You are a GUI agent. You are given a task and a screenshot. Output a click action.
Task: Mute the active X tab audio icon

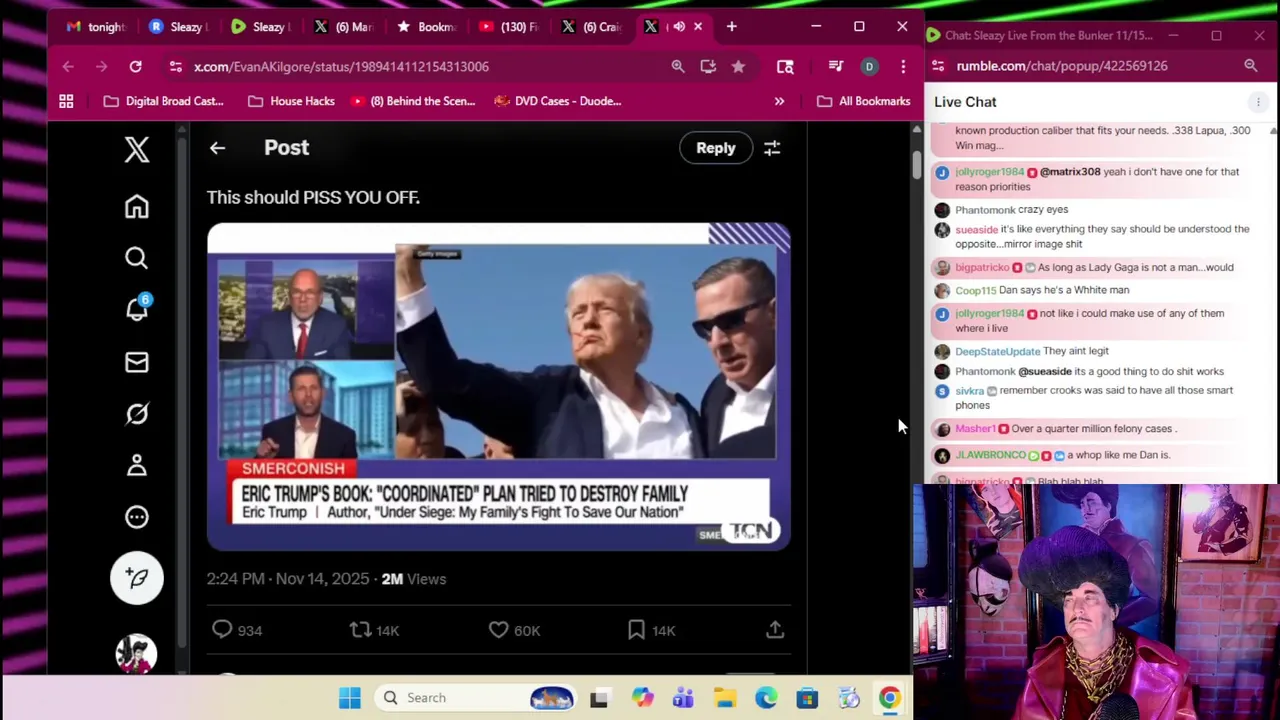point(679,27)
